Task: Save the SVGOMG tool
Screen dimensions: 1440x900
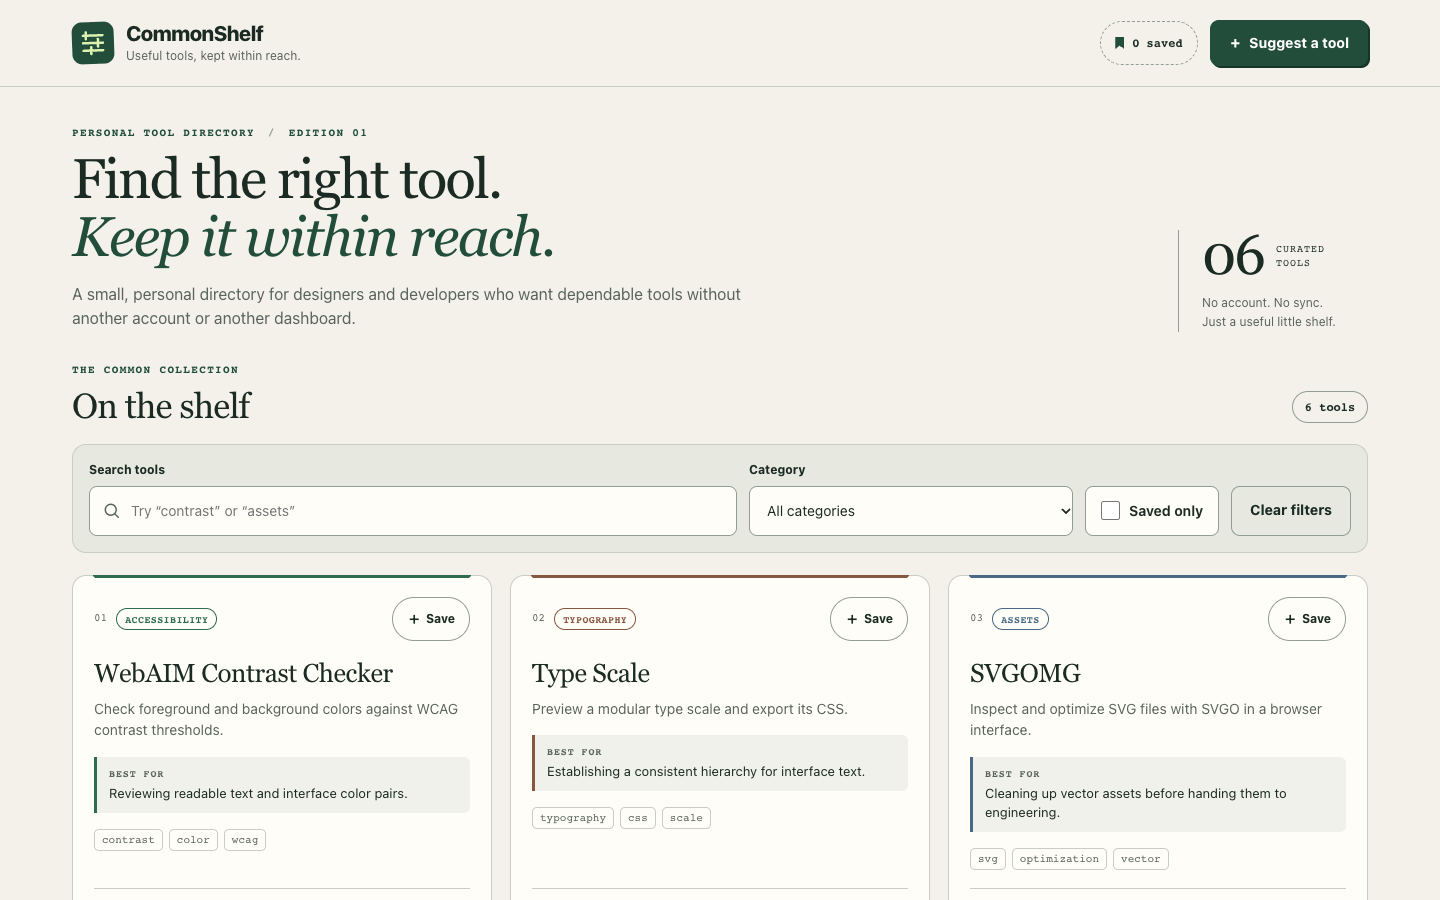Action: (1307, 619)
